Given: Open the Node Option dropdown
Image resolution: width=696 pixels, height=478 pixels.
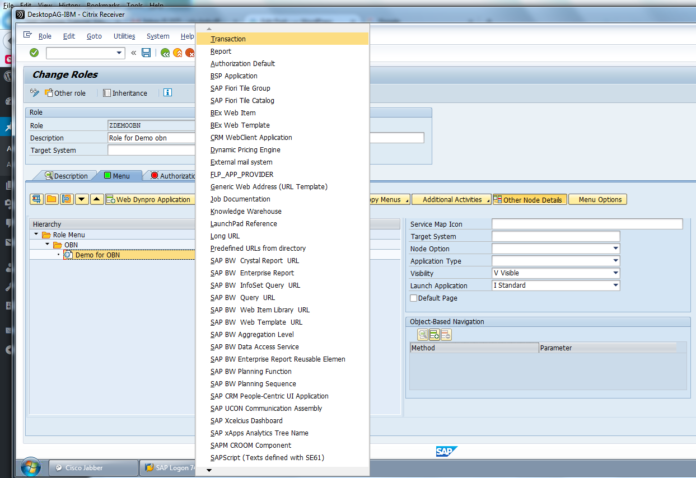Looking at the screenshot, I should pos(616,249).
